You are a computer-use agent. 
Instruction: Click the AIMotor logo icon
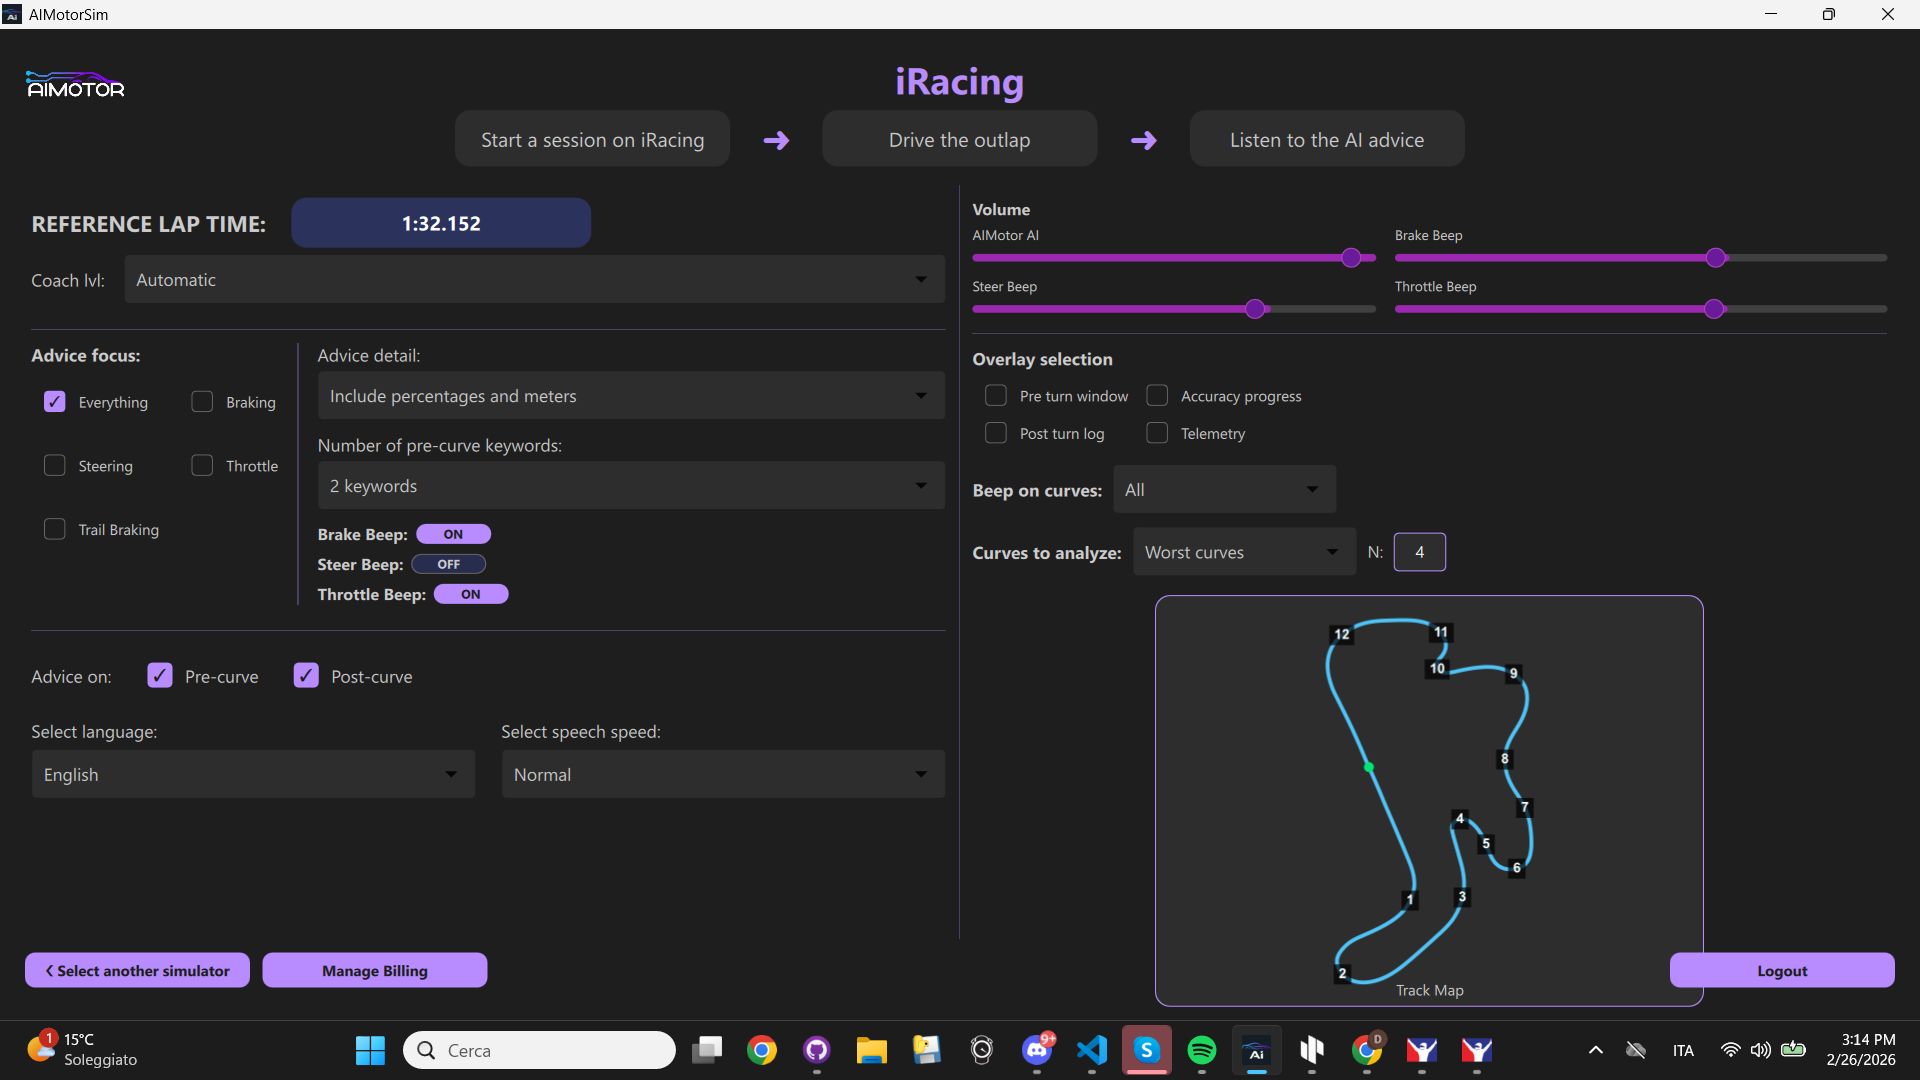[x=75, y=85]
